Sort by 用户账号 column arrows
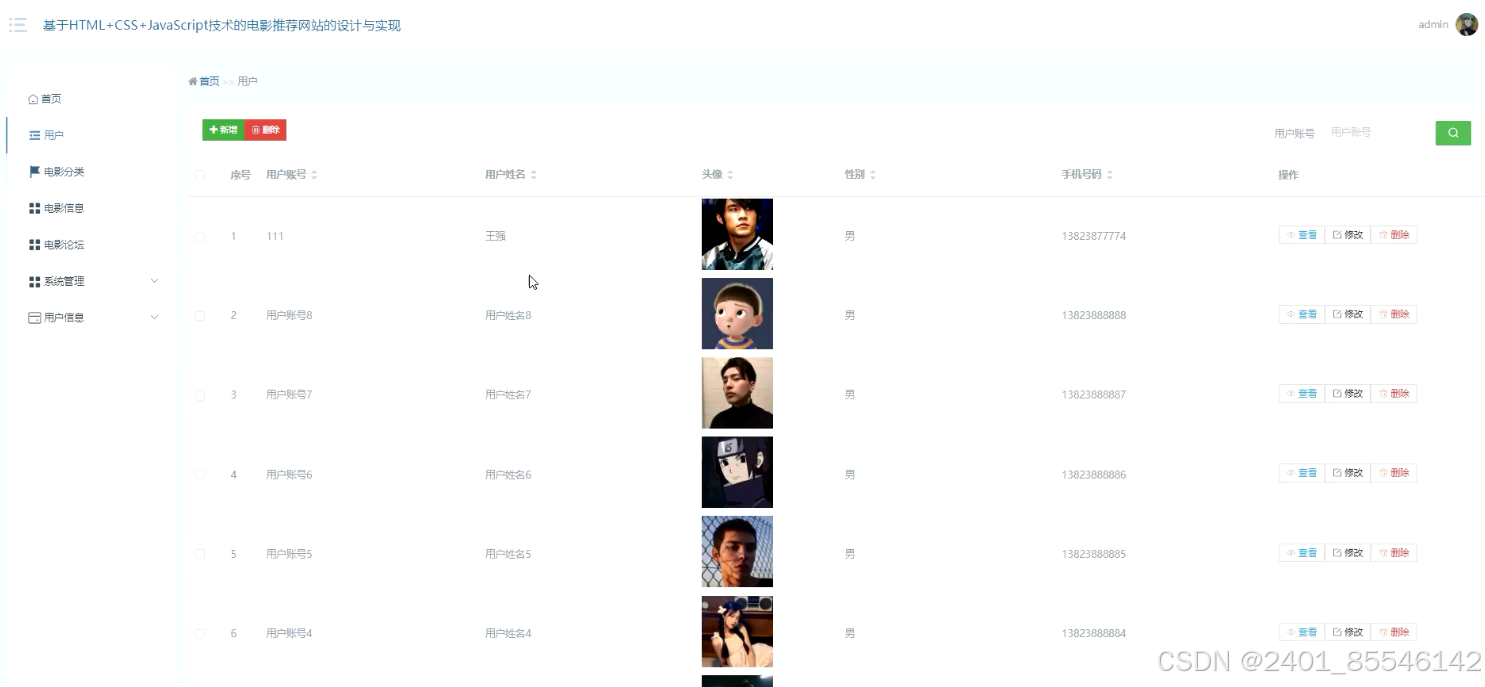1485x687 pixels. [x=314, y=175]
